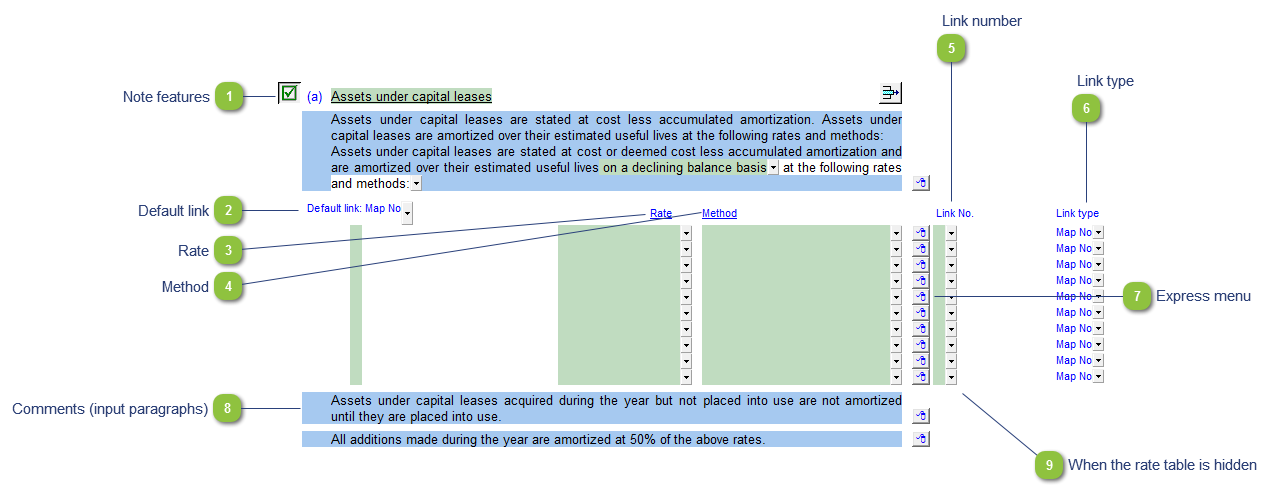Open the Link type Map No dropdown in last row
The height and width of the screenshot is (490, 1273).
click(x=1098, y=377)
